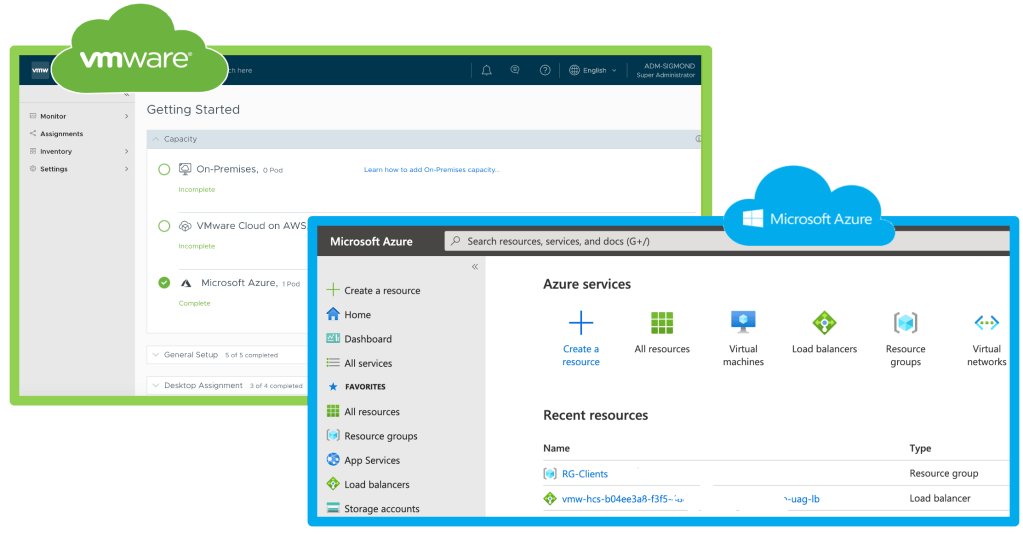Click the Create a resource tile label

[x=581, y=355]
